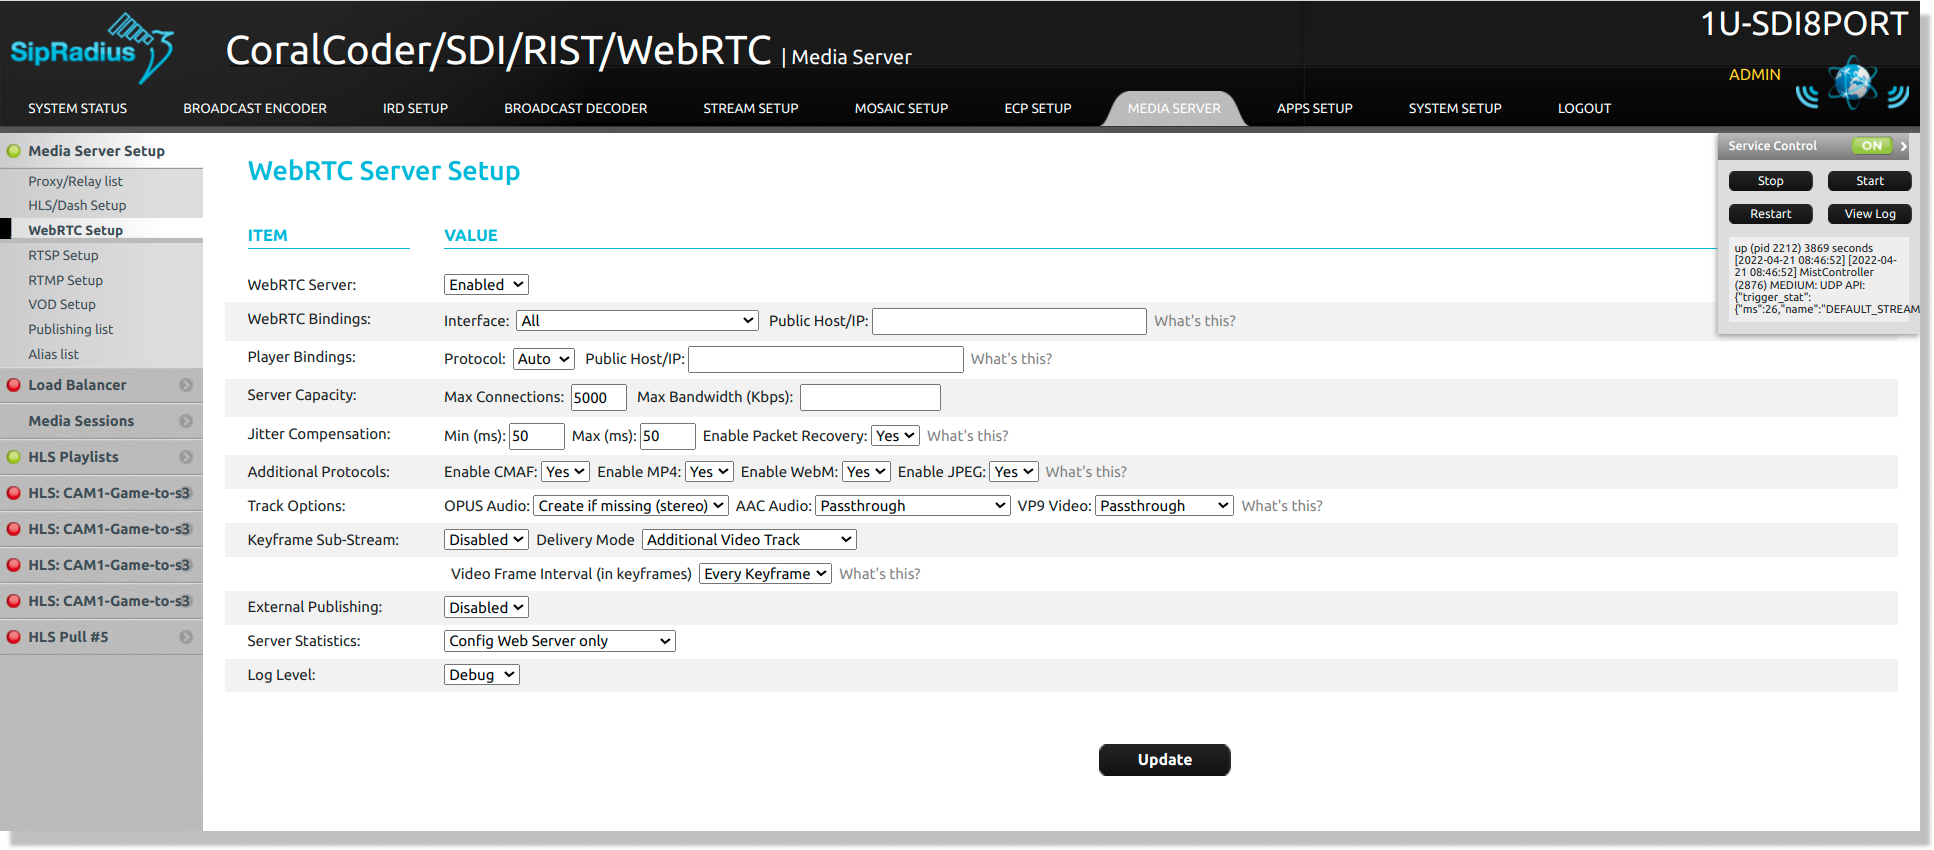The width and height of the screenshot is (1934, 850).
Task: Click the green status dot beside HLS Playlists
Action: [14, 457]
